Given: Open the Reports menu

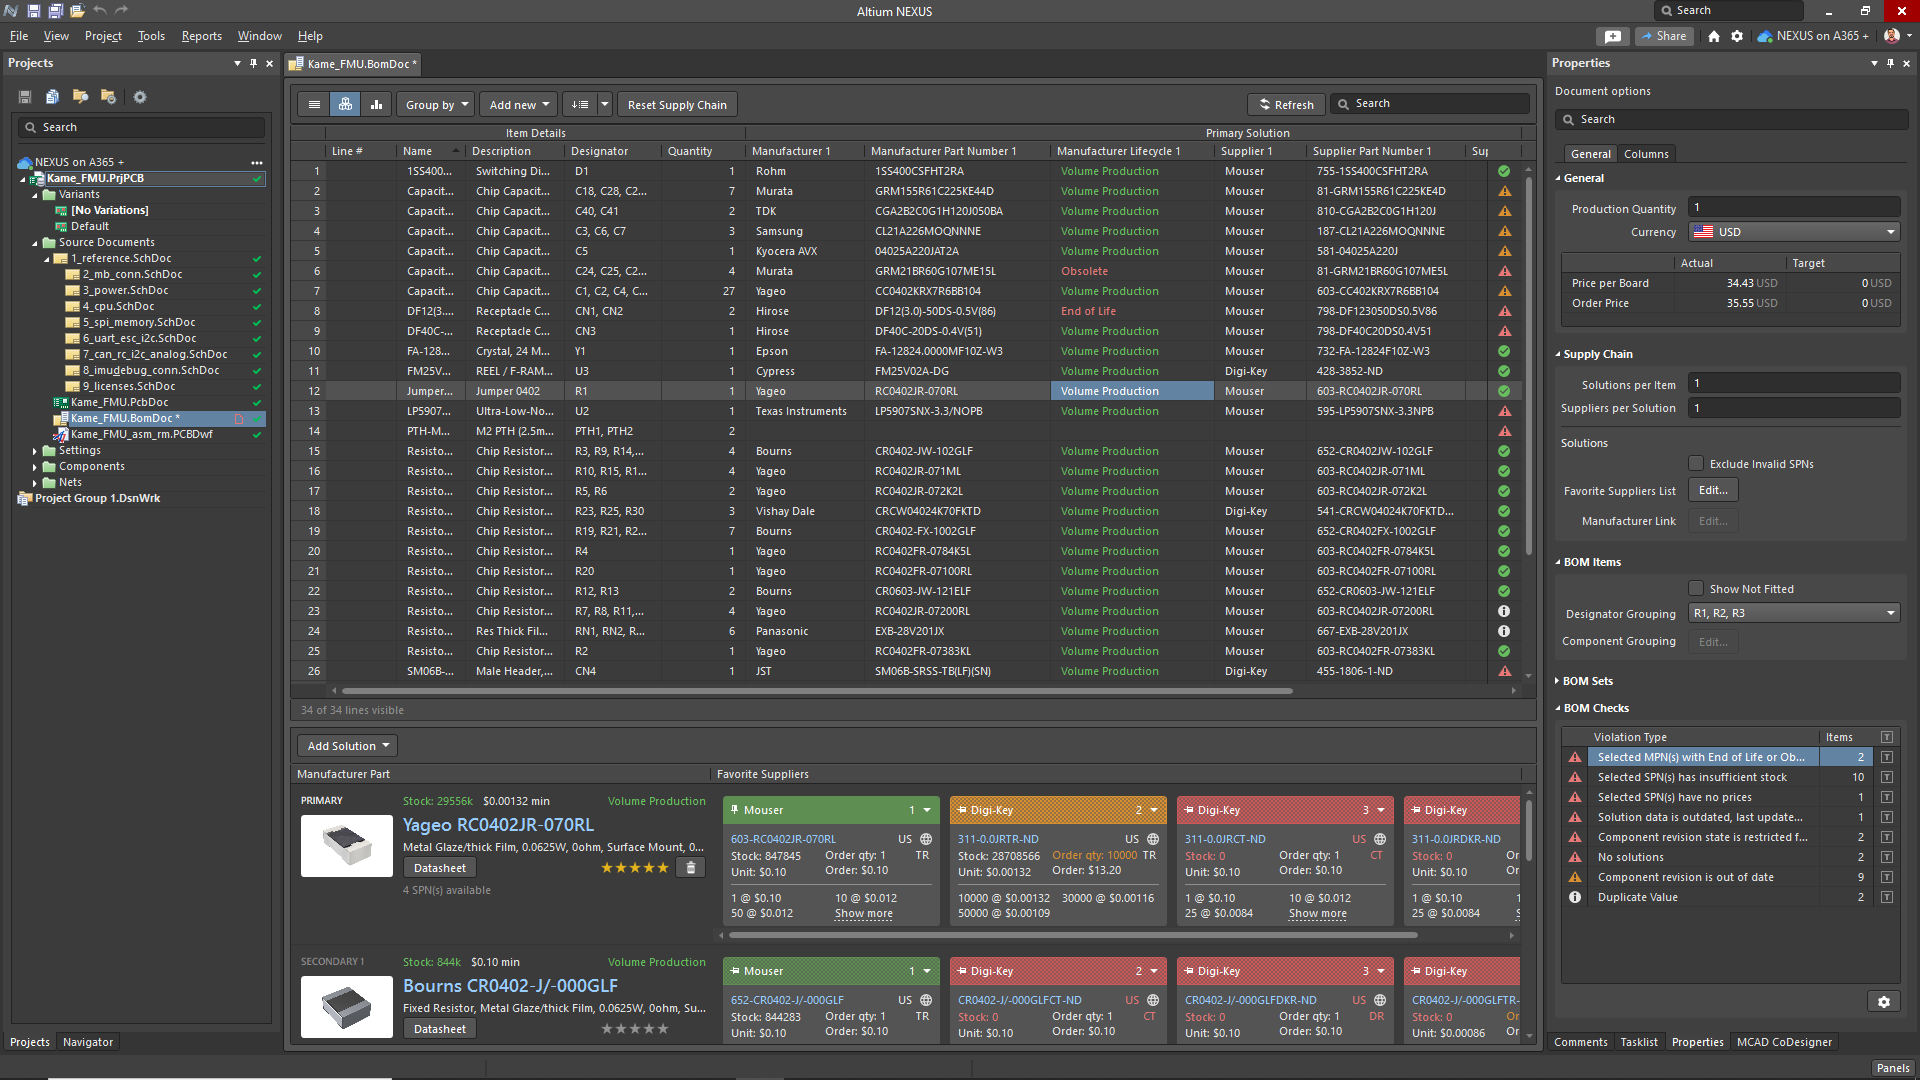Looking at the screenshot, I should (x=201, y=36).
